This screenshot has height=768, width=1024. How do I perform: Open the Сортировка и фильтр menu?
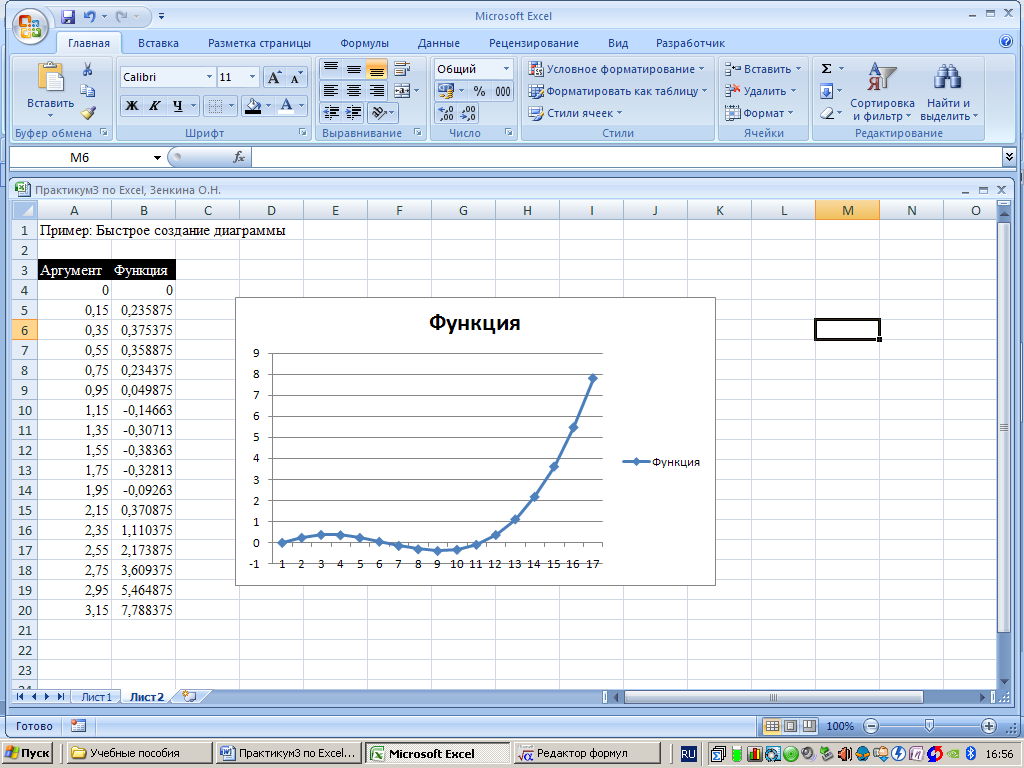coord(882,91)
